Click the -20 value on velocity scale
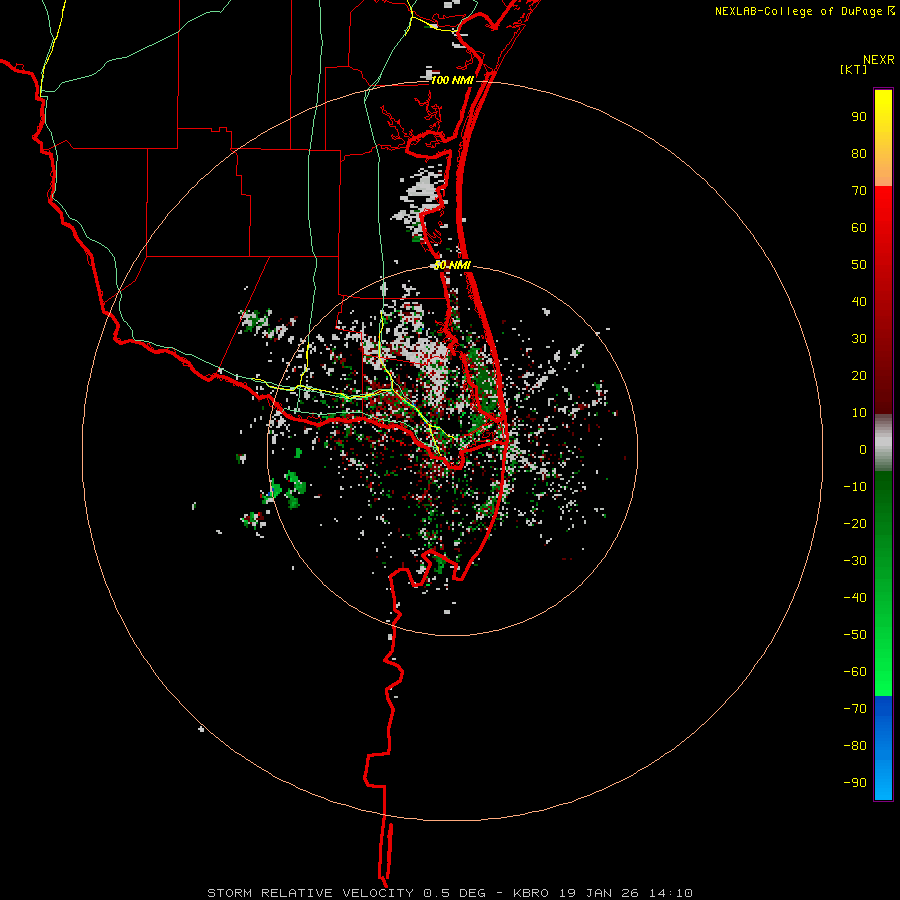This screenshot has width=900, height=900. click(x=855, y=524)
